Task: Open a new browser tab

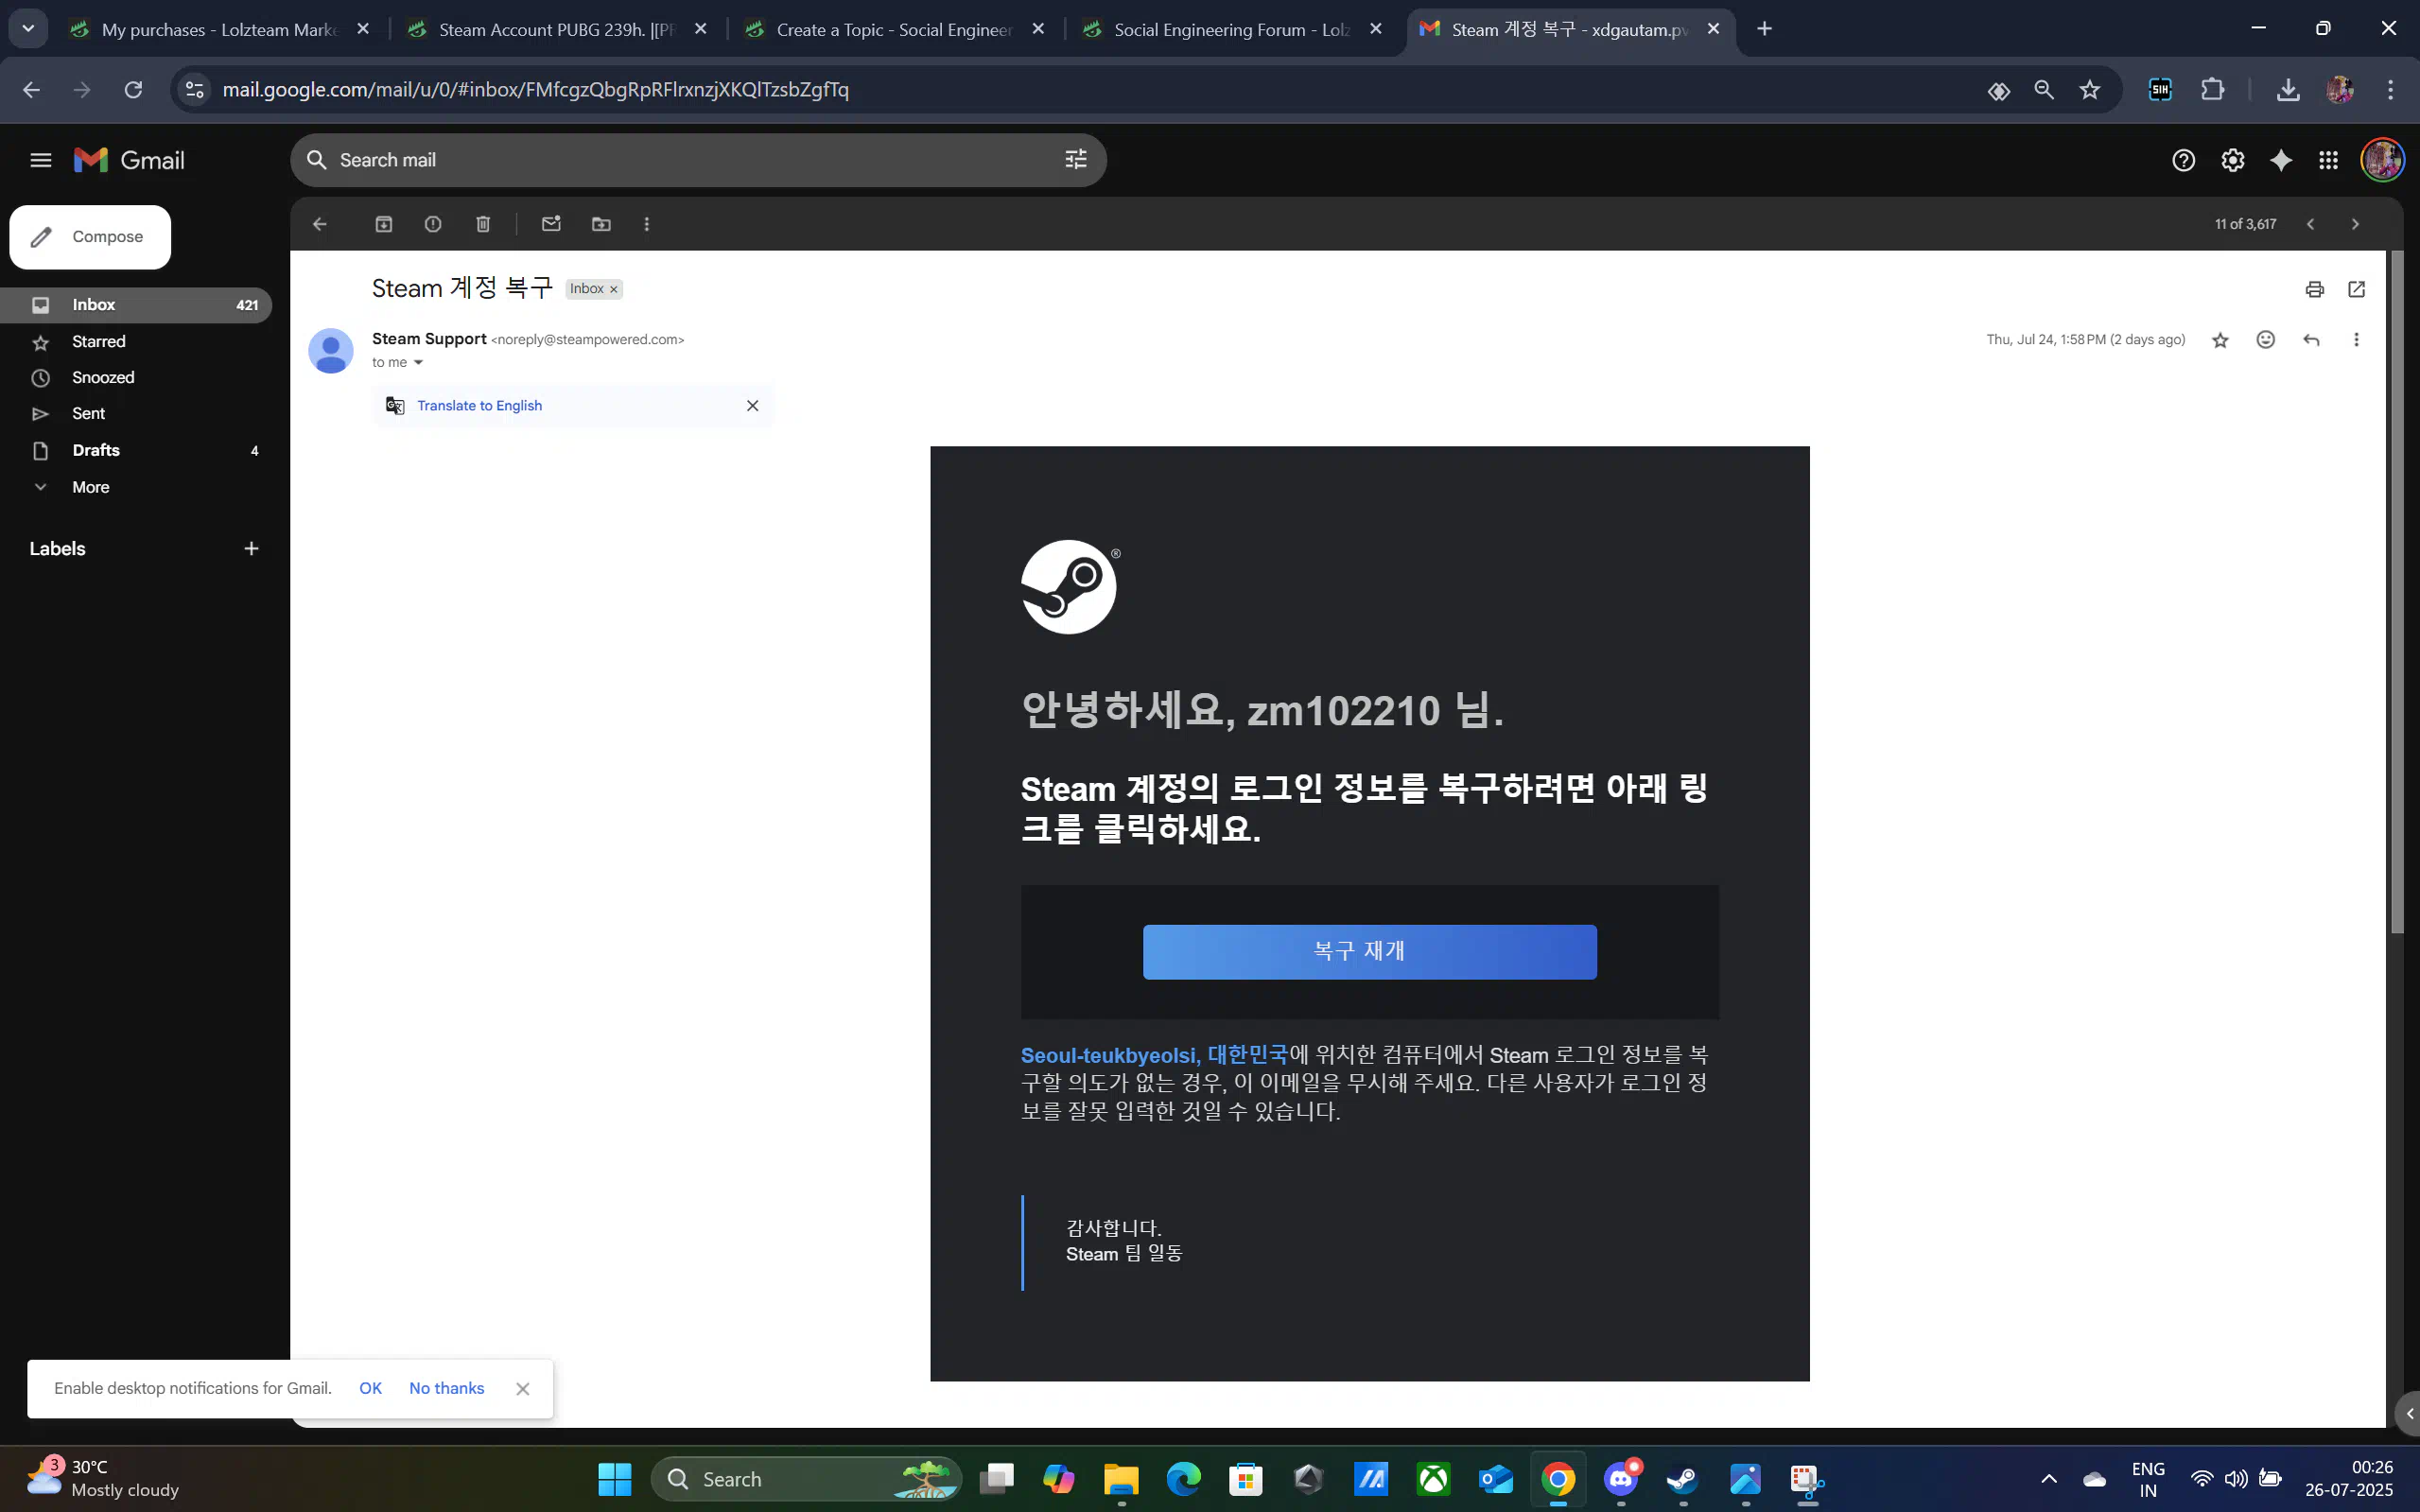Action: 1765,29
